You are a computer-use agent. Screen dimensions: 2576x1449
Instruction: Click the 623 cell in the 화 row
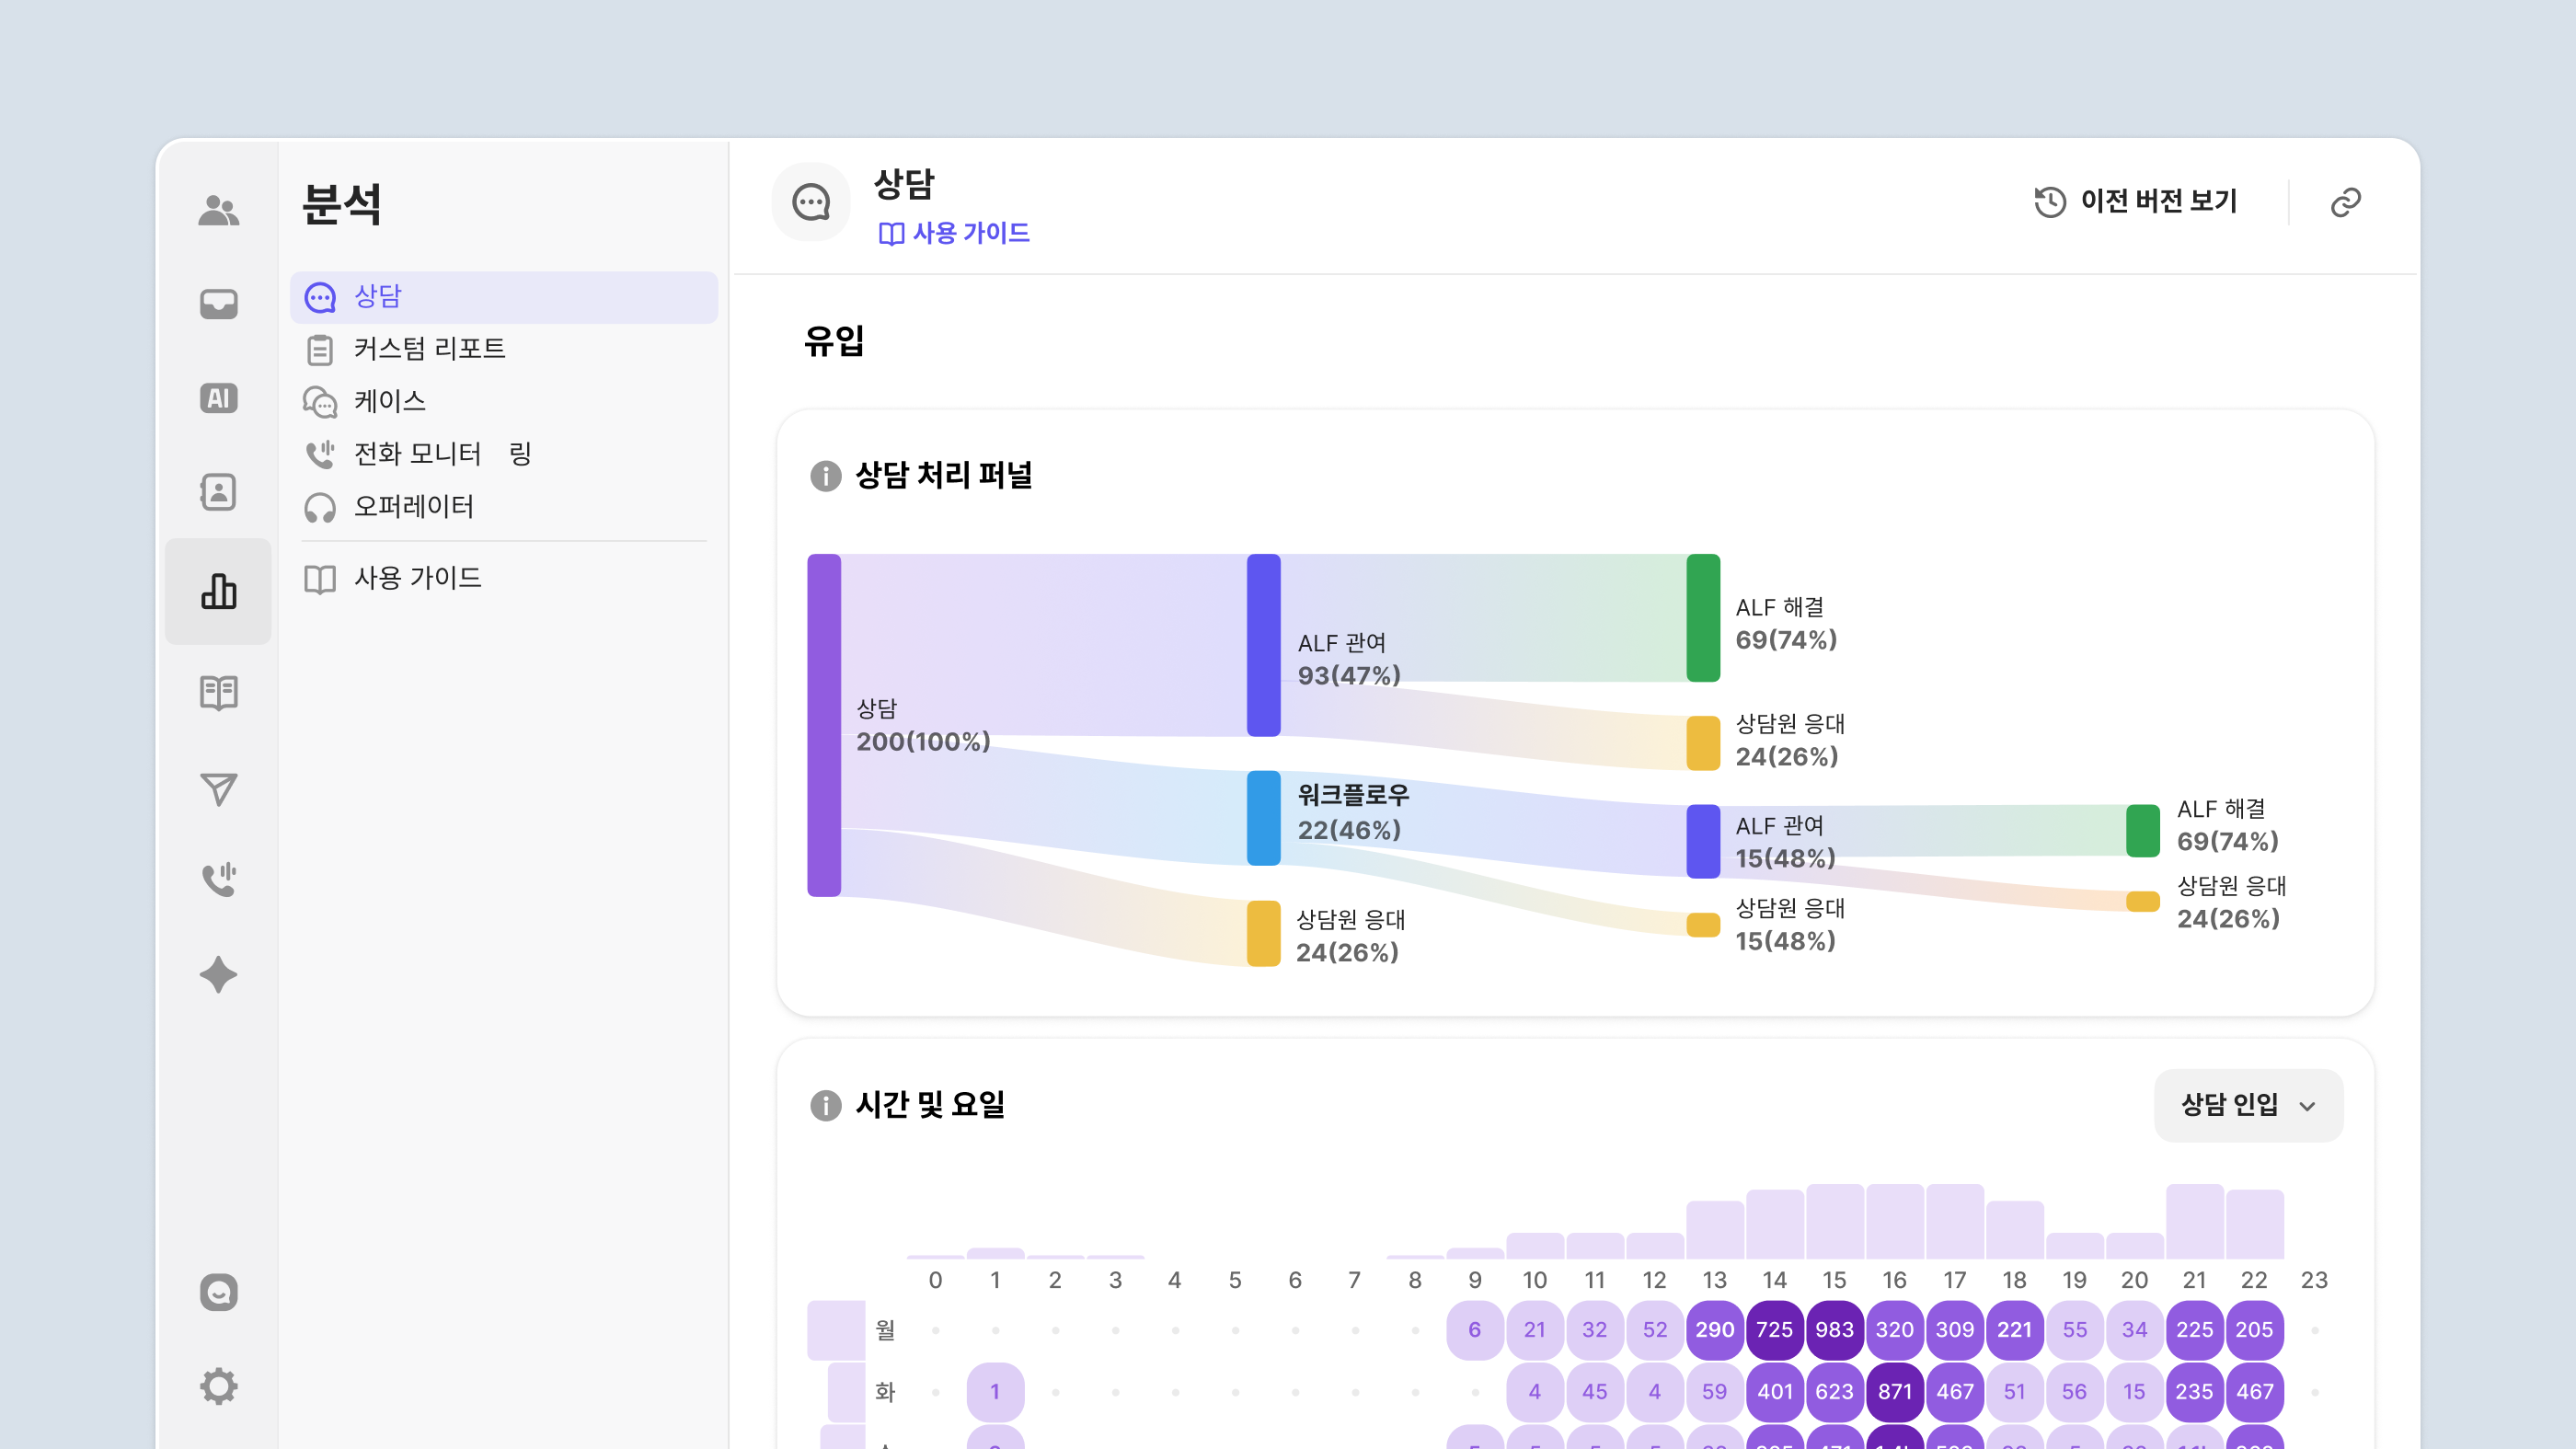click(x=1835, y=1392)
